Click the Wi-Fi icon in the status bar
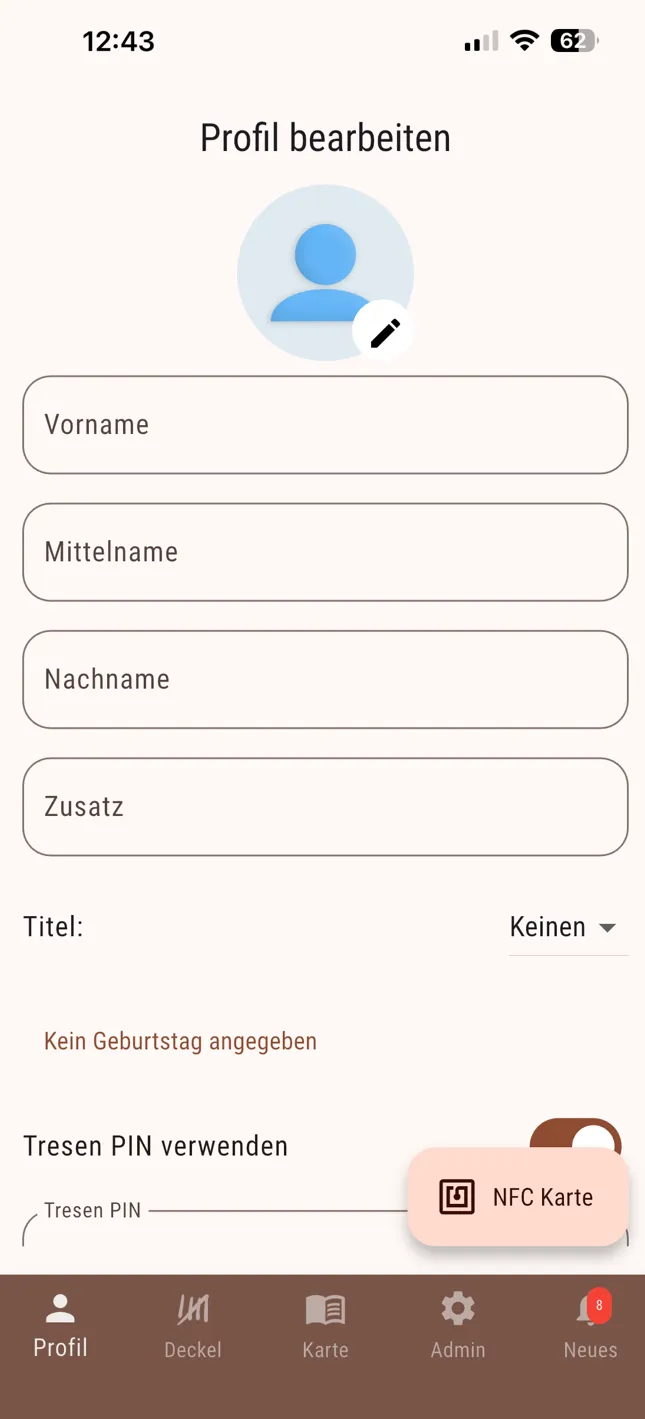This screenshot has height=1419, width=645. [x=525, y=42]
